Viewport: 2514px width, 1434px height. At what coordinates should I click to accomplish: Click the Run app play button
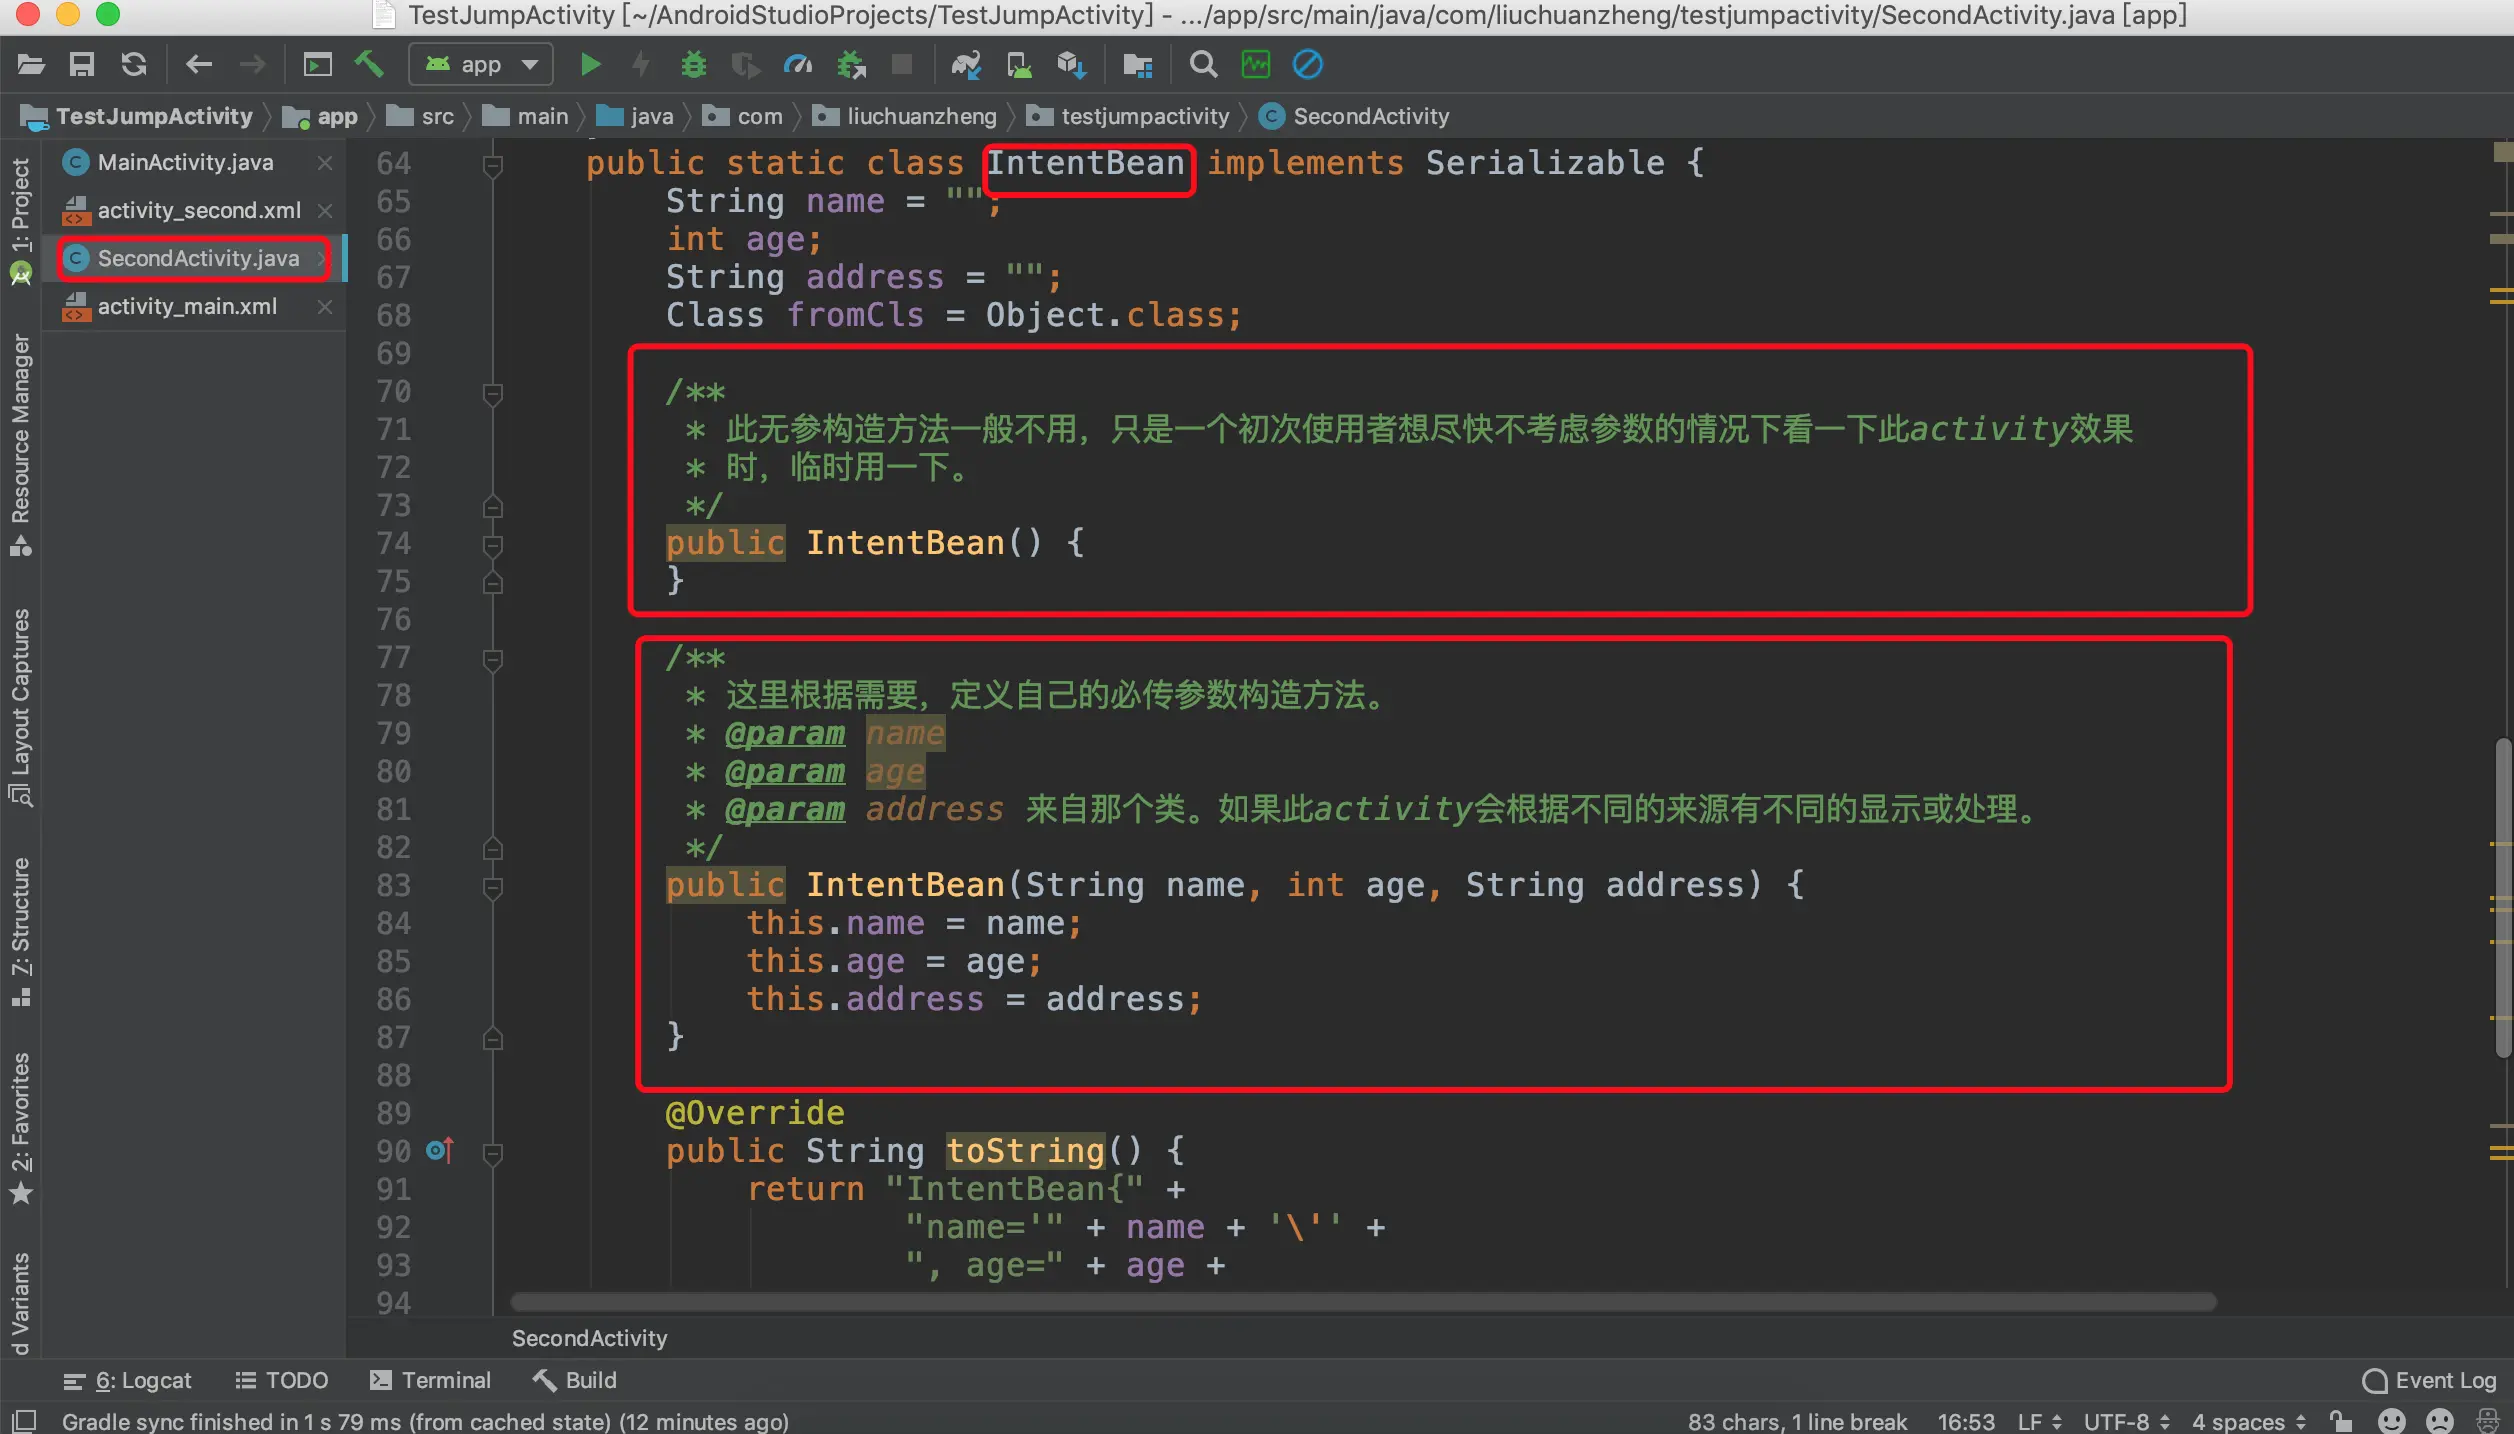pyautogui.click(x=590, y=65)
